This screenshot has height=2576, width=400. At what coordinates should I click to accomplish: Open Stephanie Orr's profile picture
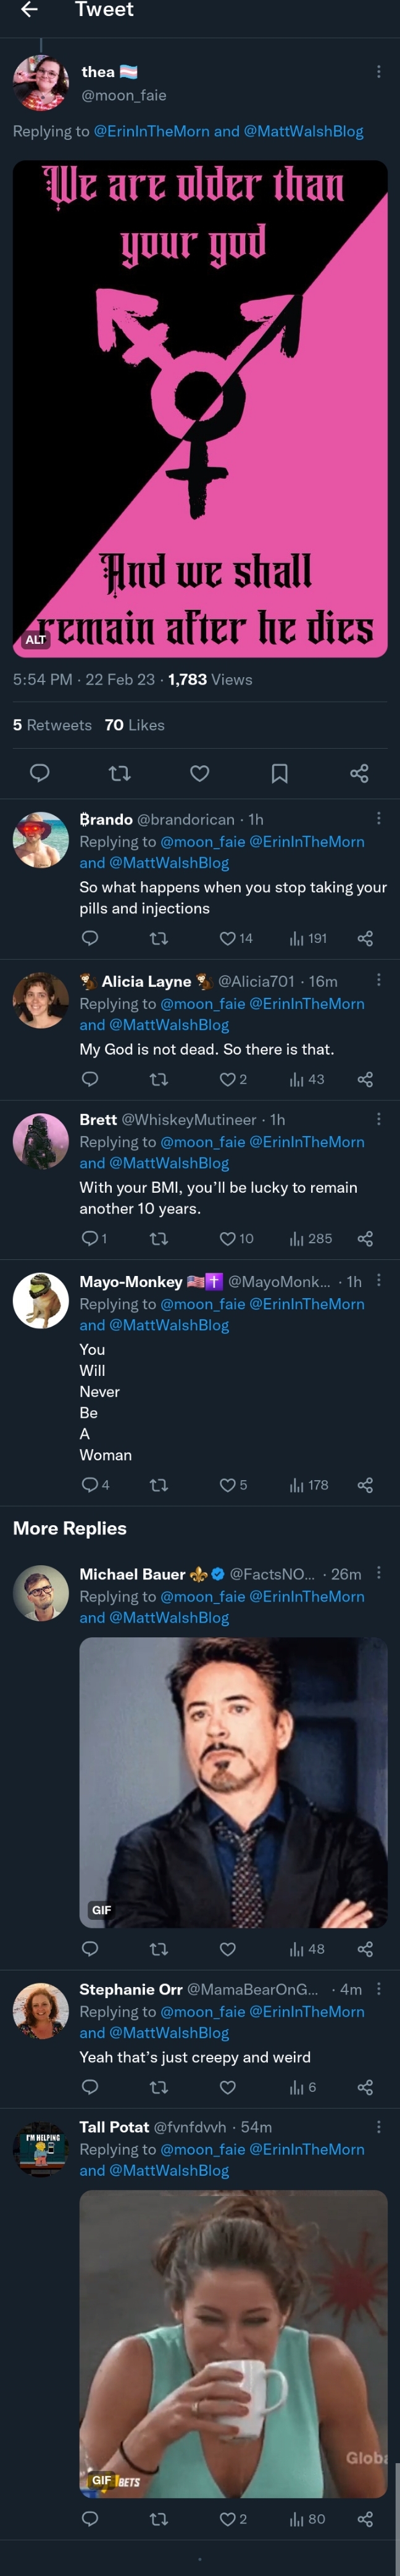point(41,2010)
